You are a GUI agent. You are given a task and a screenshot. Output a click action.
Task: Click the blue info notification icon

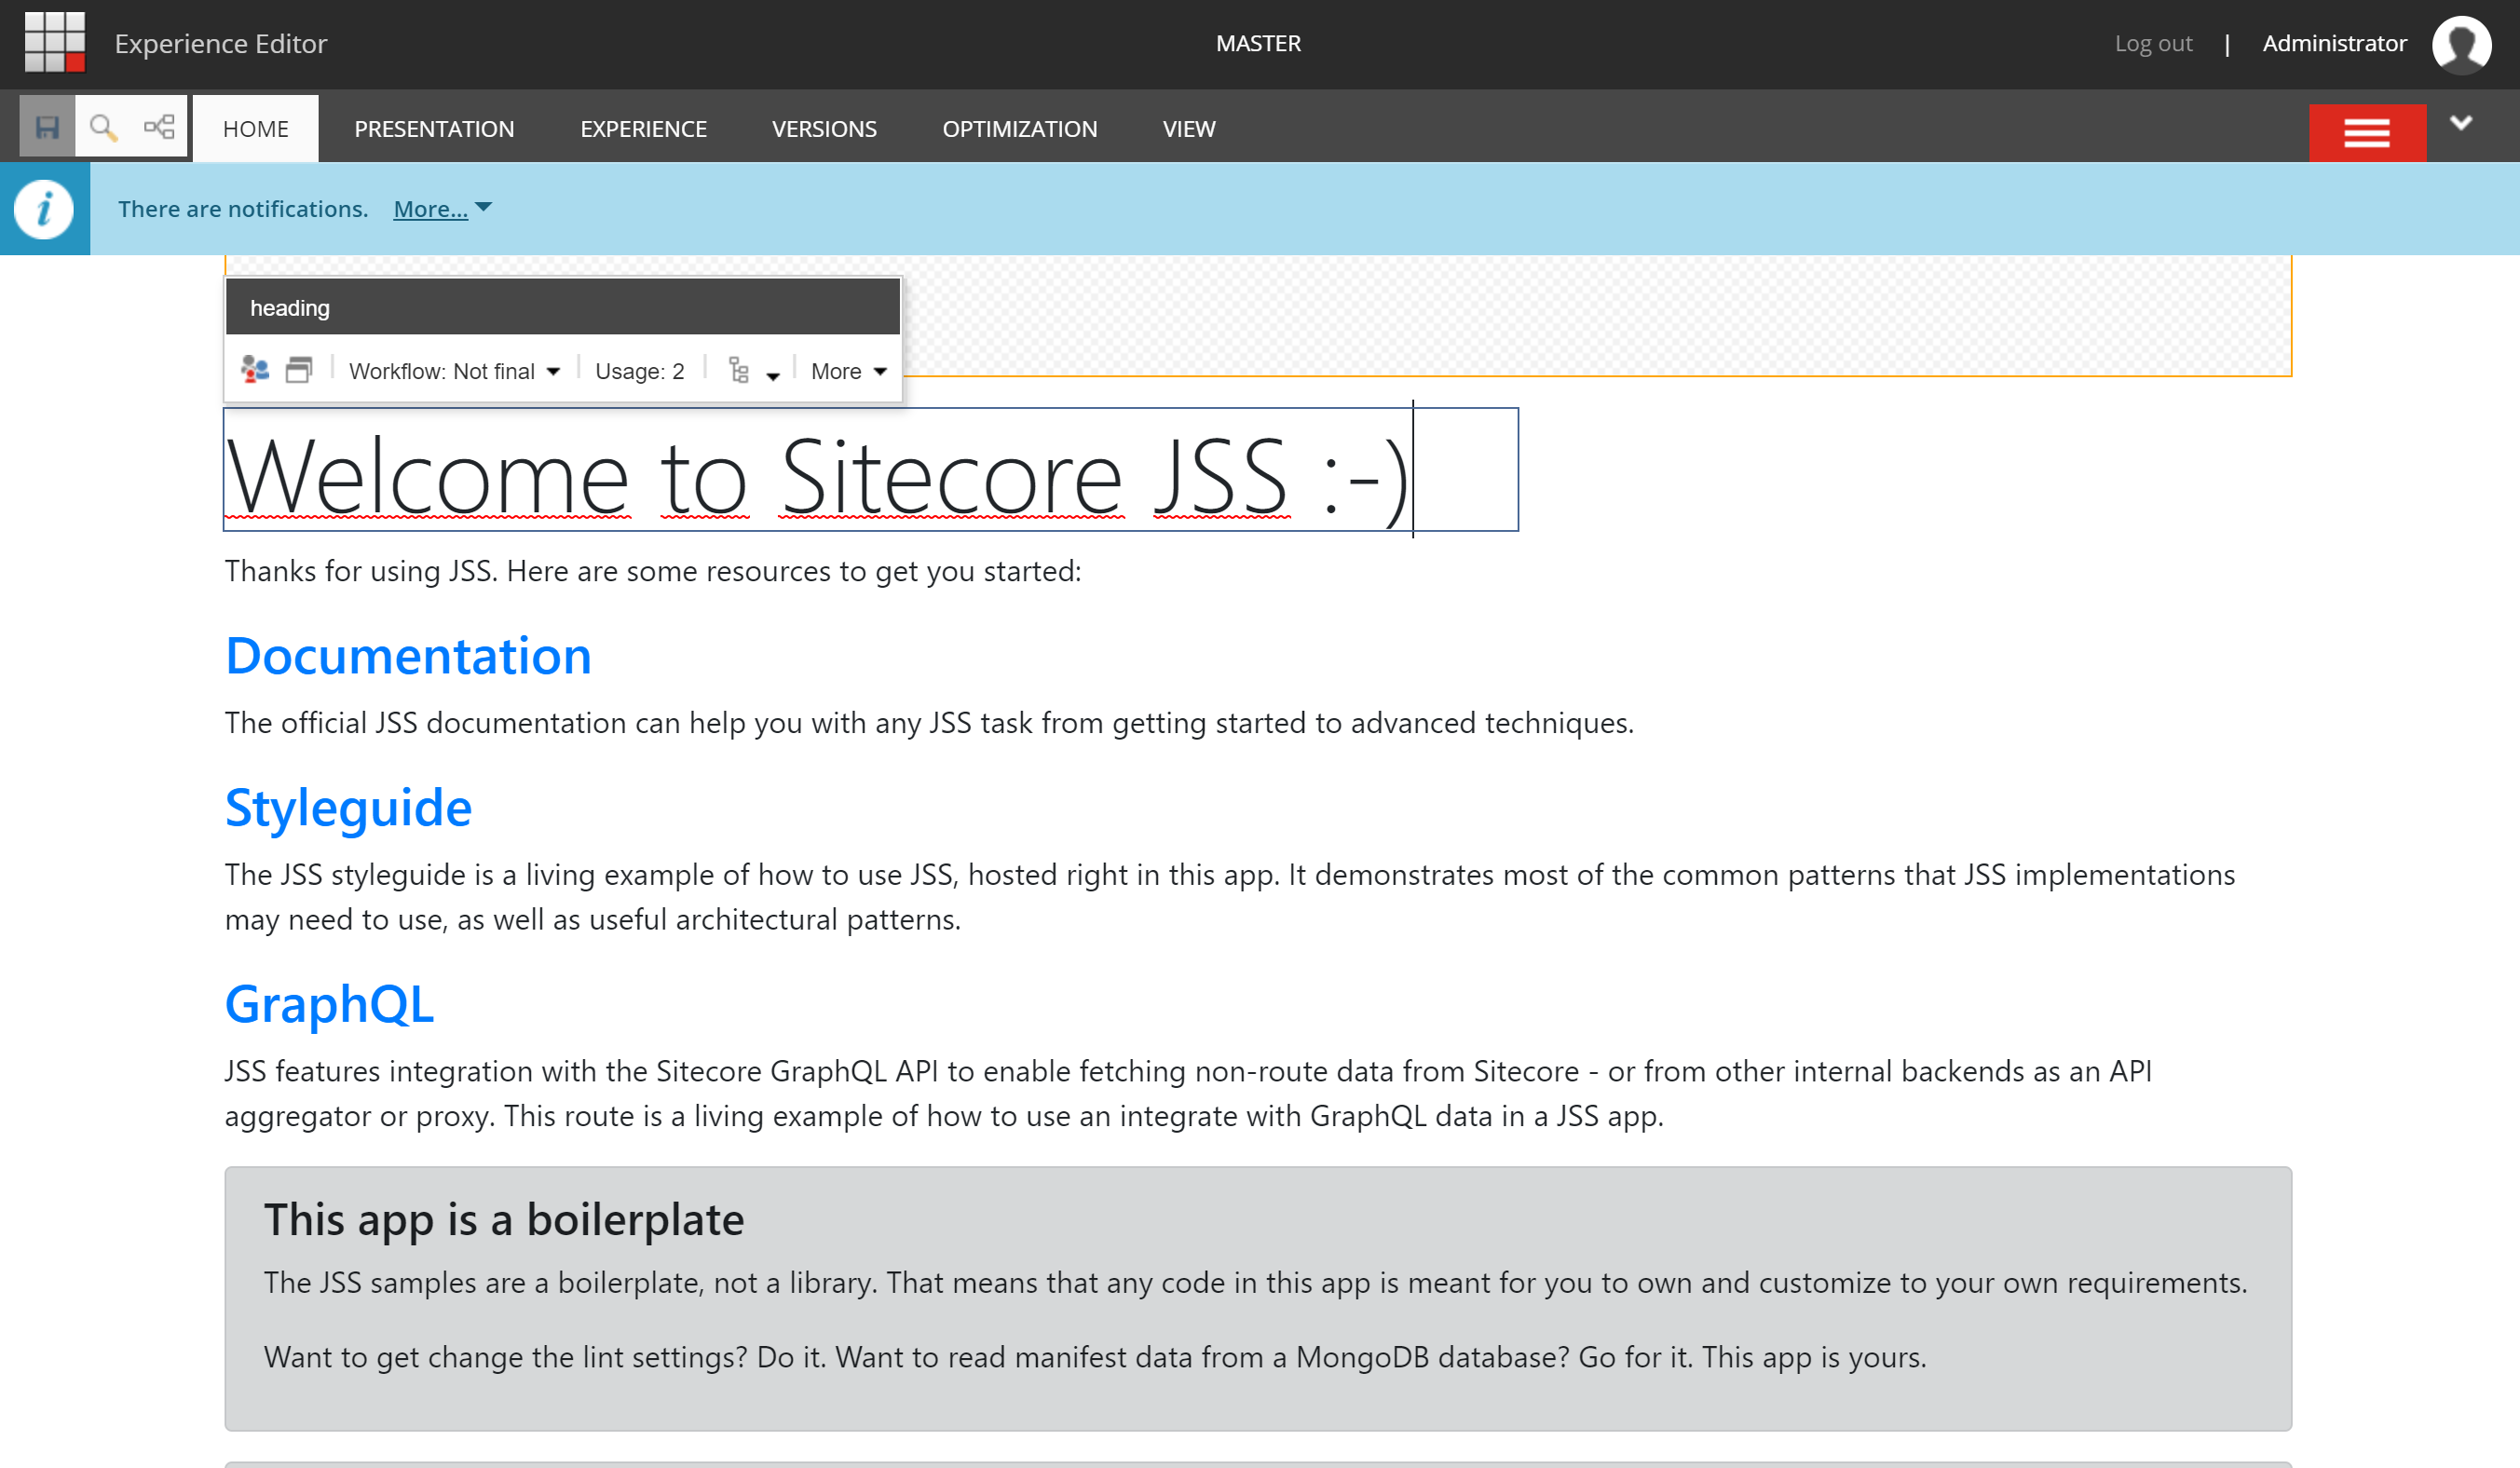coord(44,209)
